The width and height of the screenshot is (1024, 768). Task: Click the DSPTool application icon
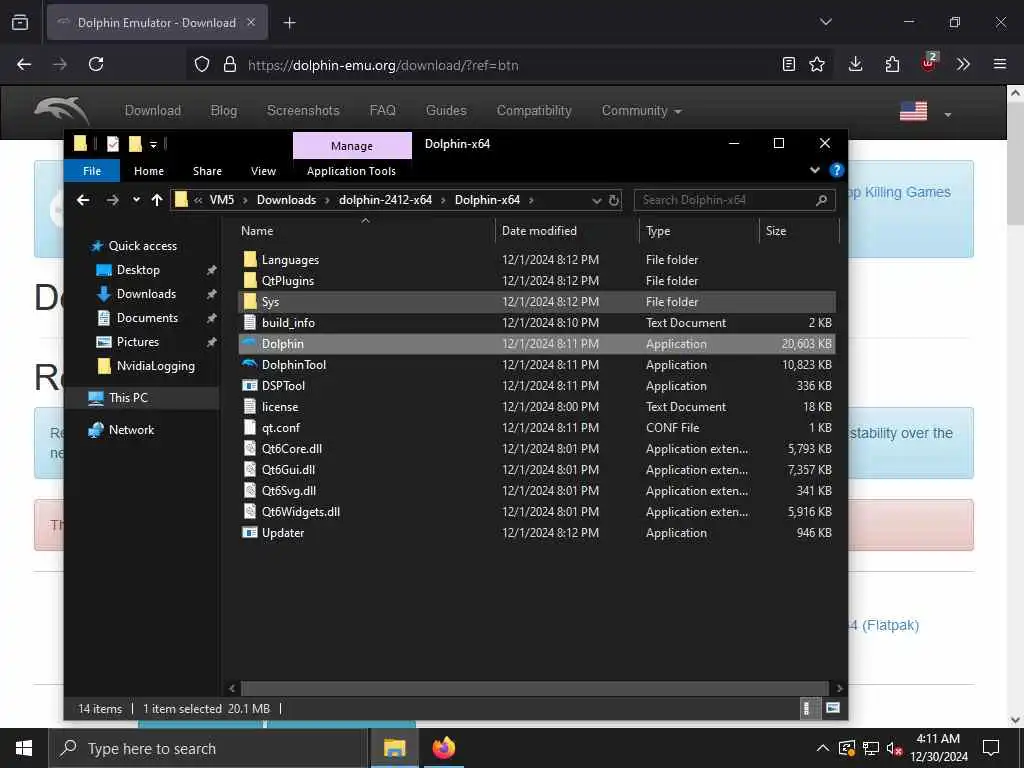[249, 385]
